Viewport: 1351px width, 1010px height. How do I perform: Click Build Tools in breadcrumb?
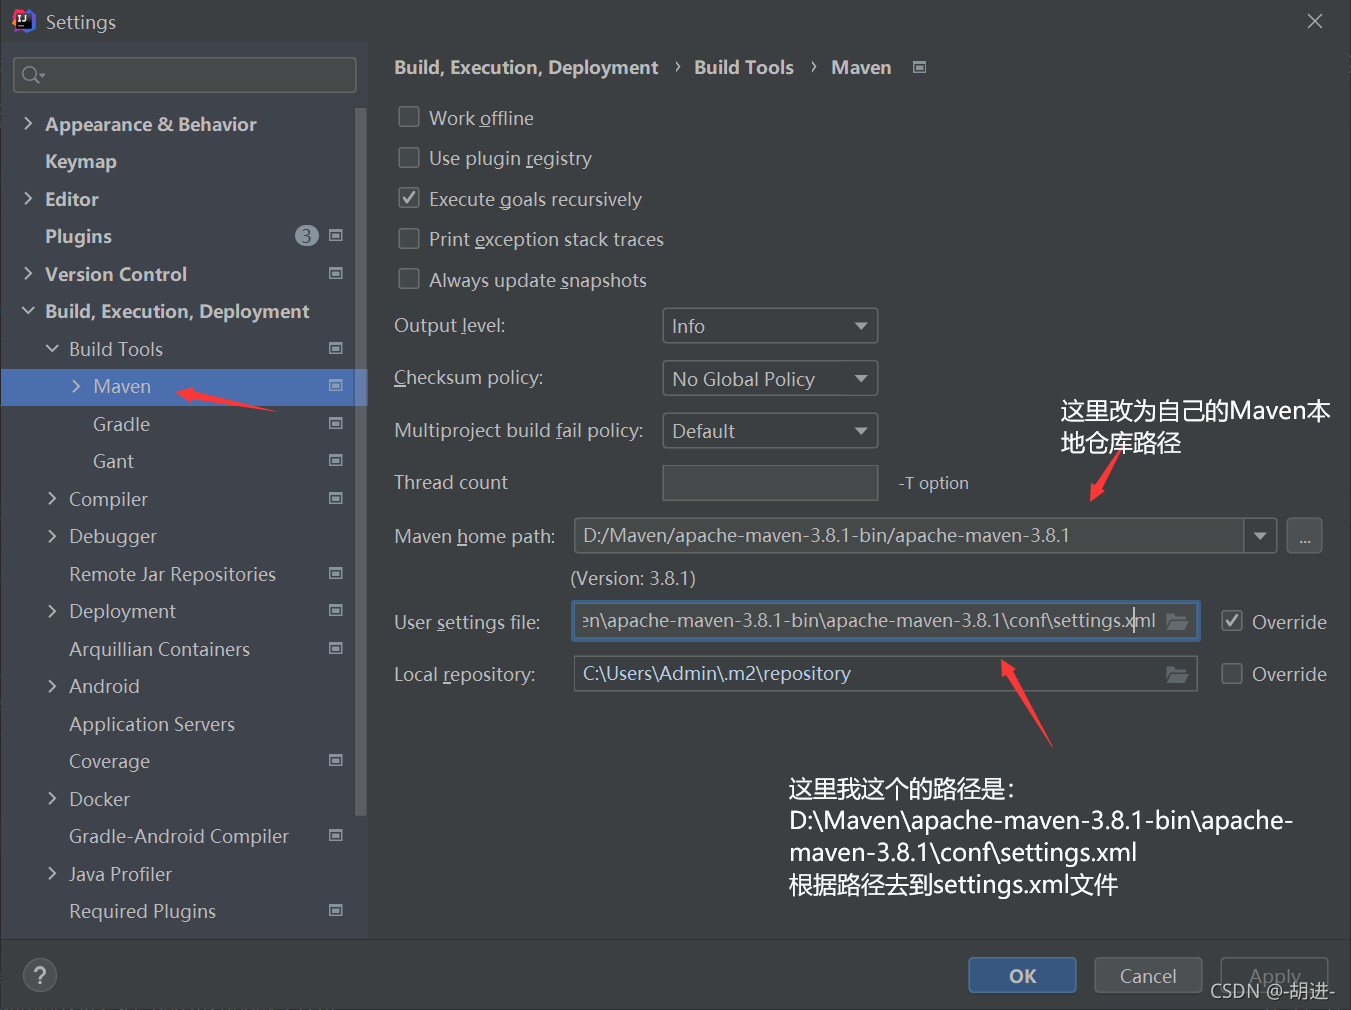point(744,67)
